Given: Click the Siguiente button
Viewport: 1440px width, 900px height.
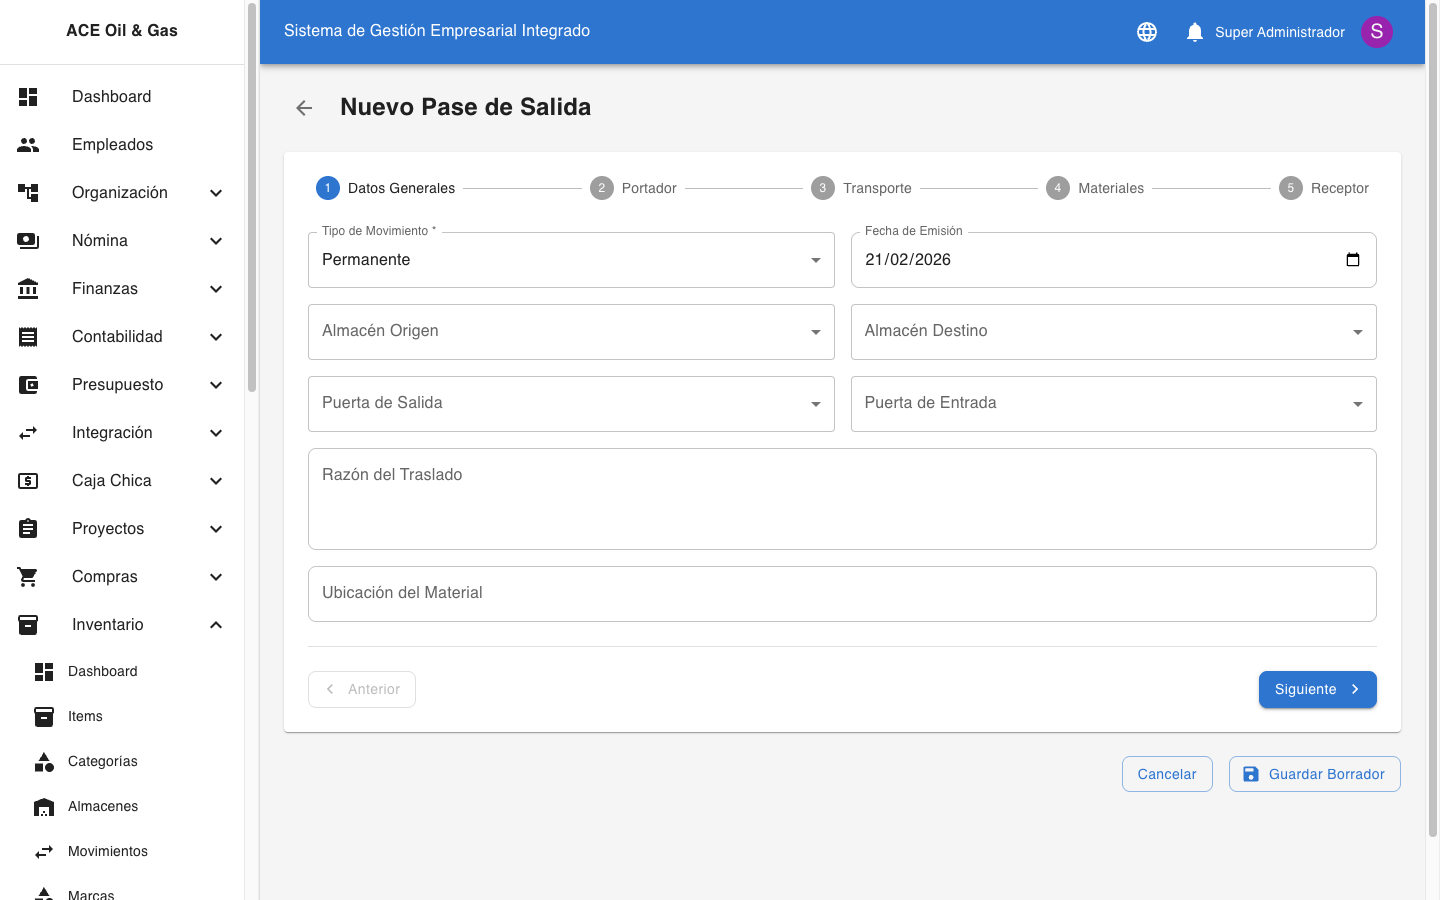Looking at the screenshot, I should pos(1317,689).
